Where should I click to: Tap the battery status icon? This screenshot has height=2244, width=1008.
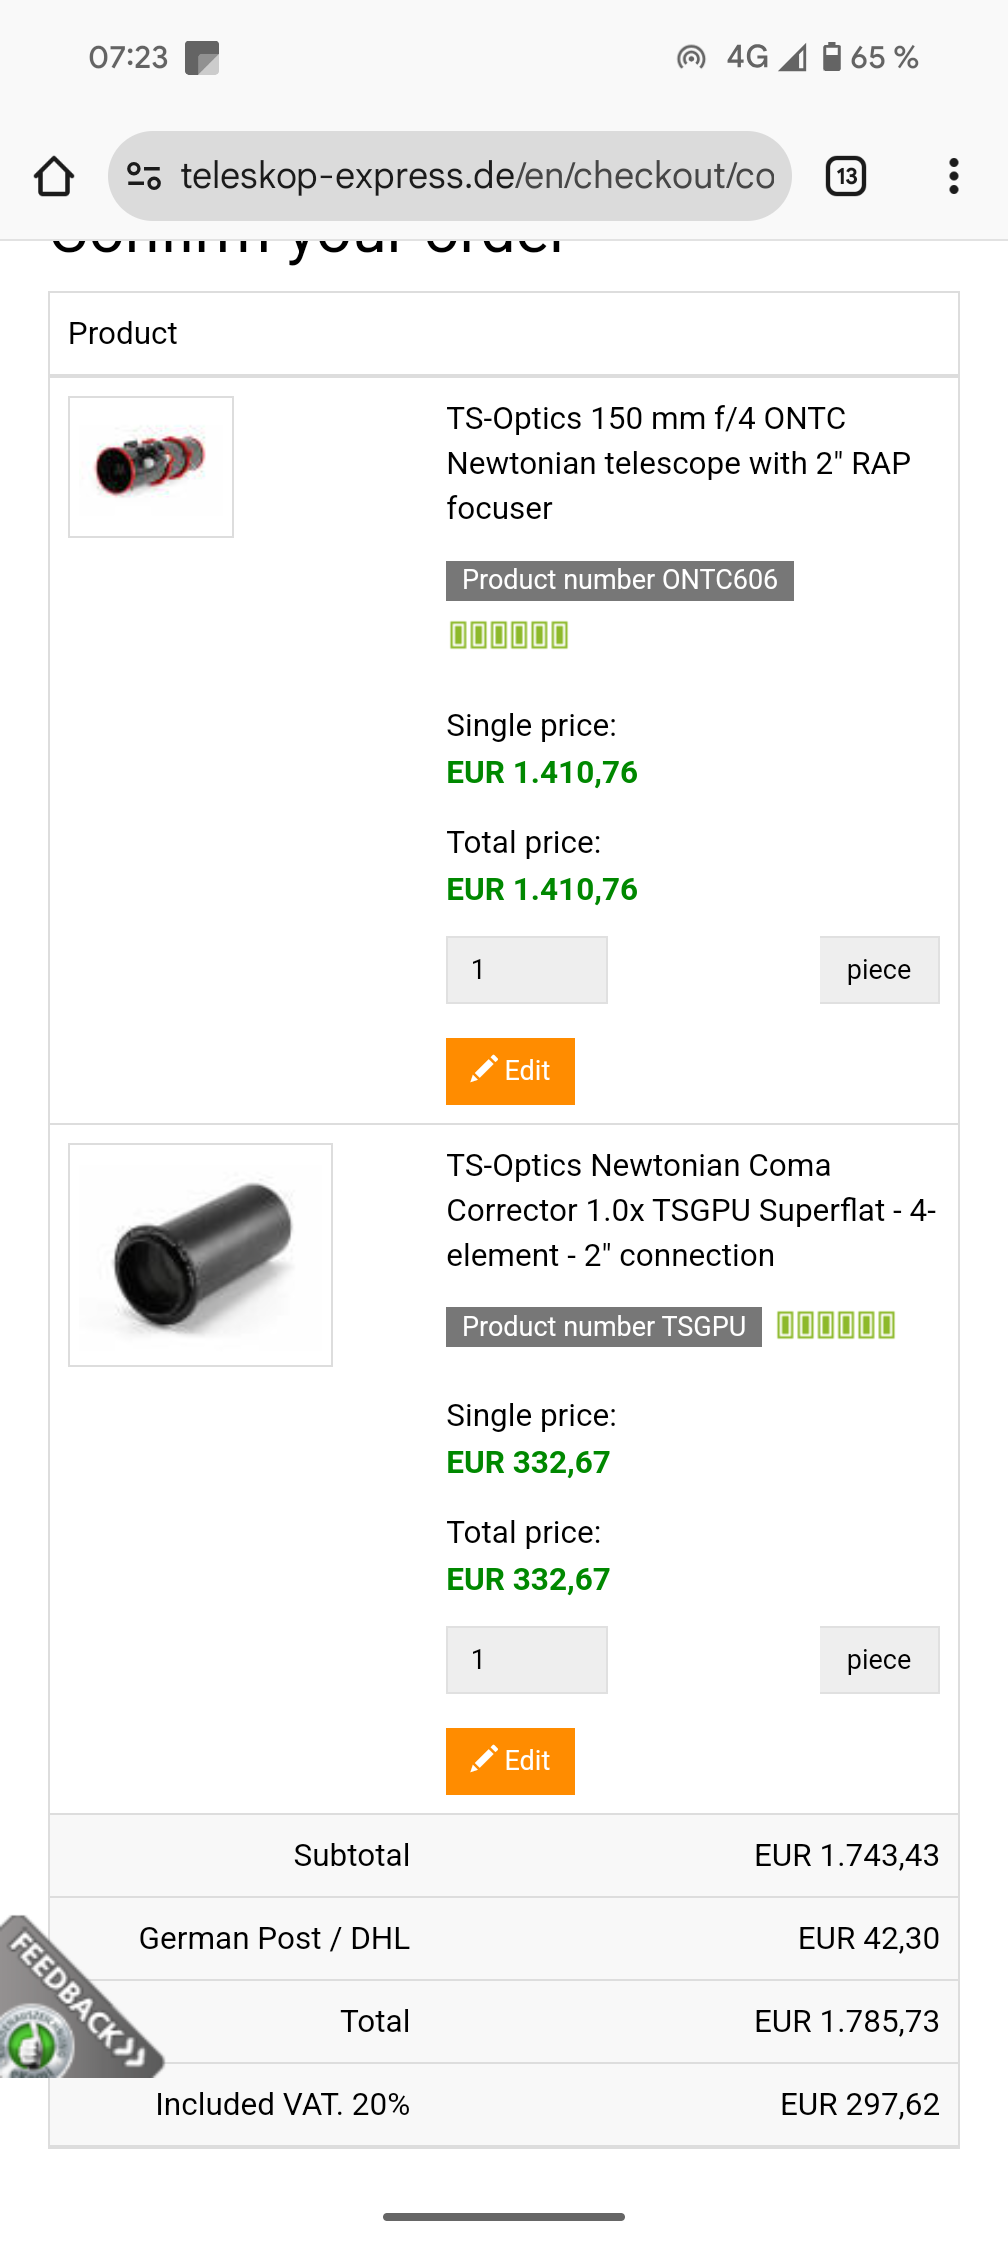831,57
